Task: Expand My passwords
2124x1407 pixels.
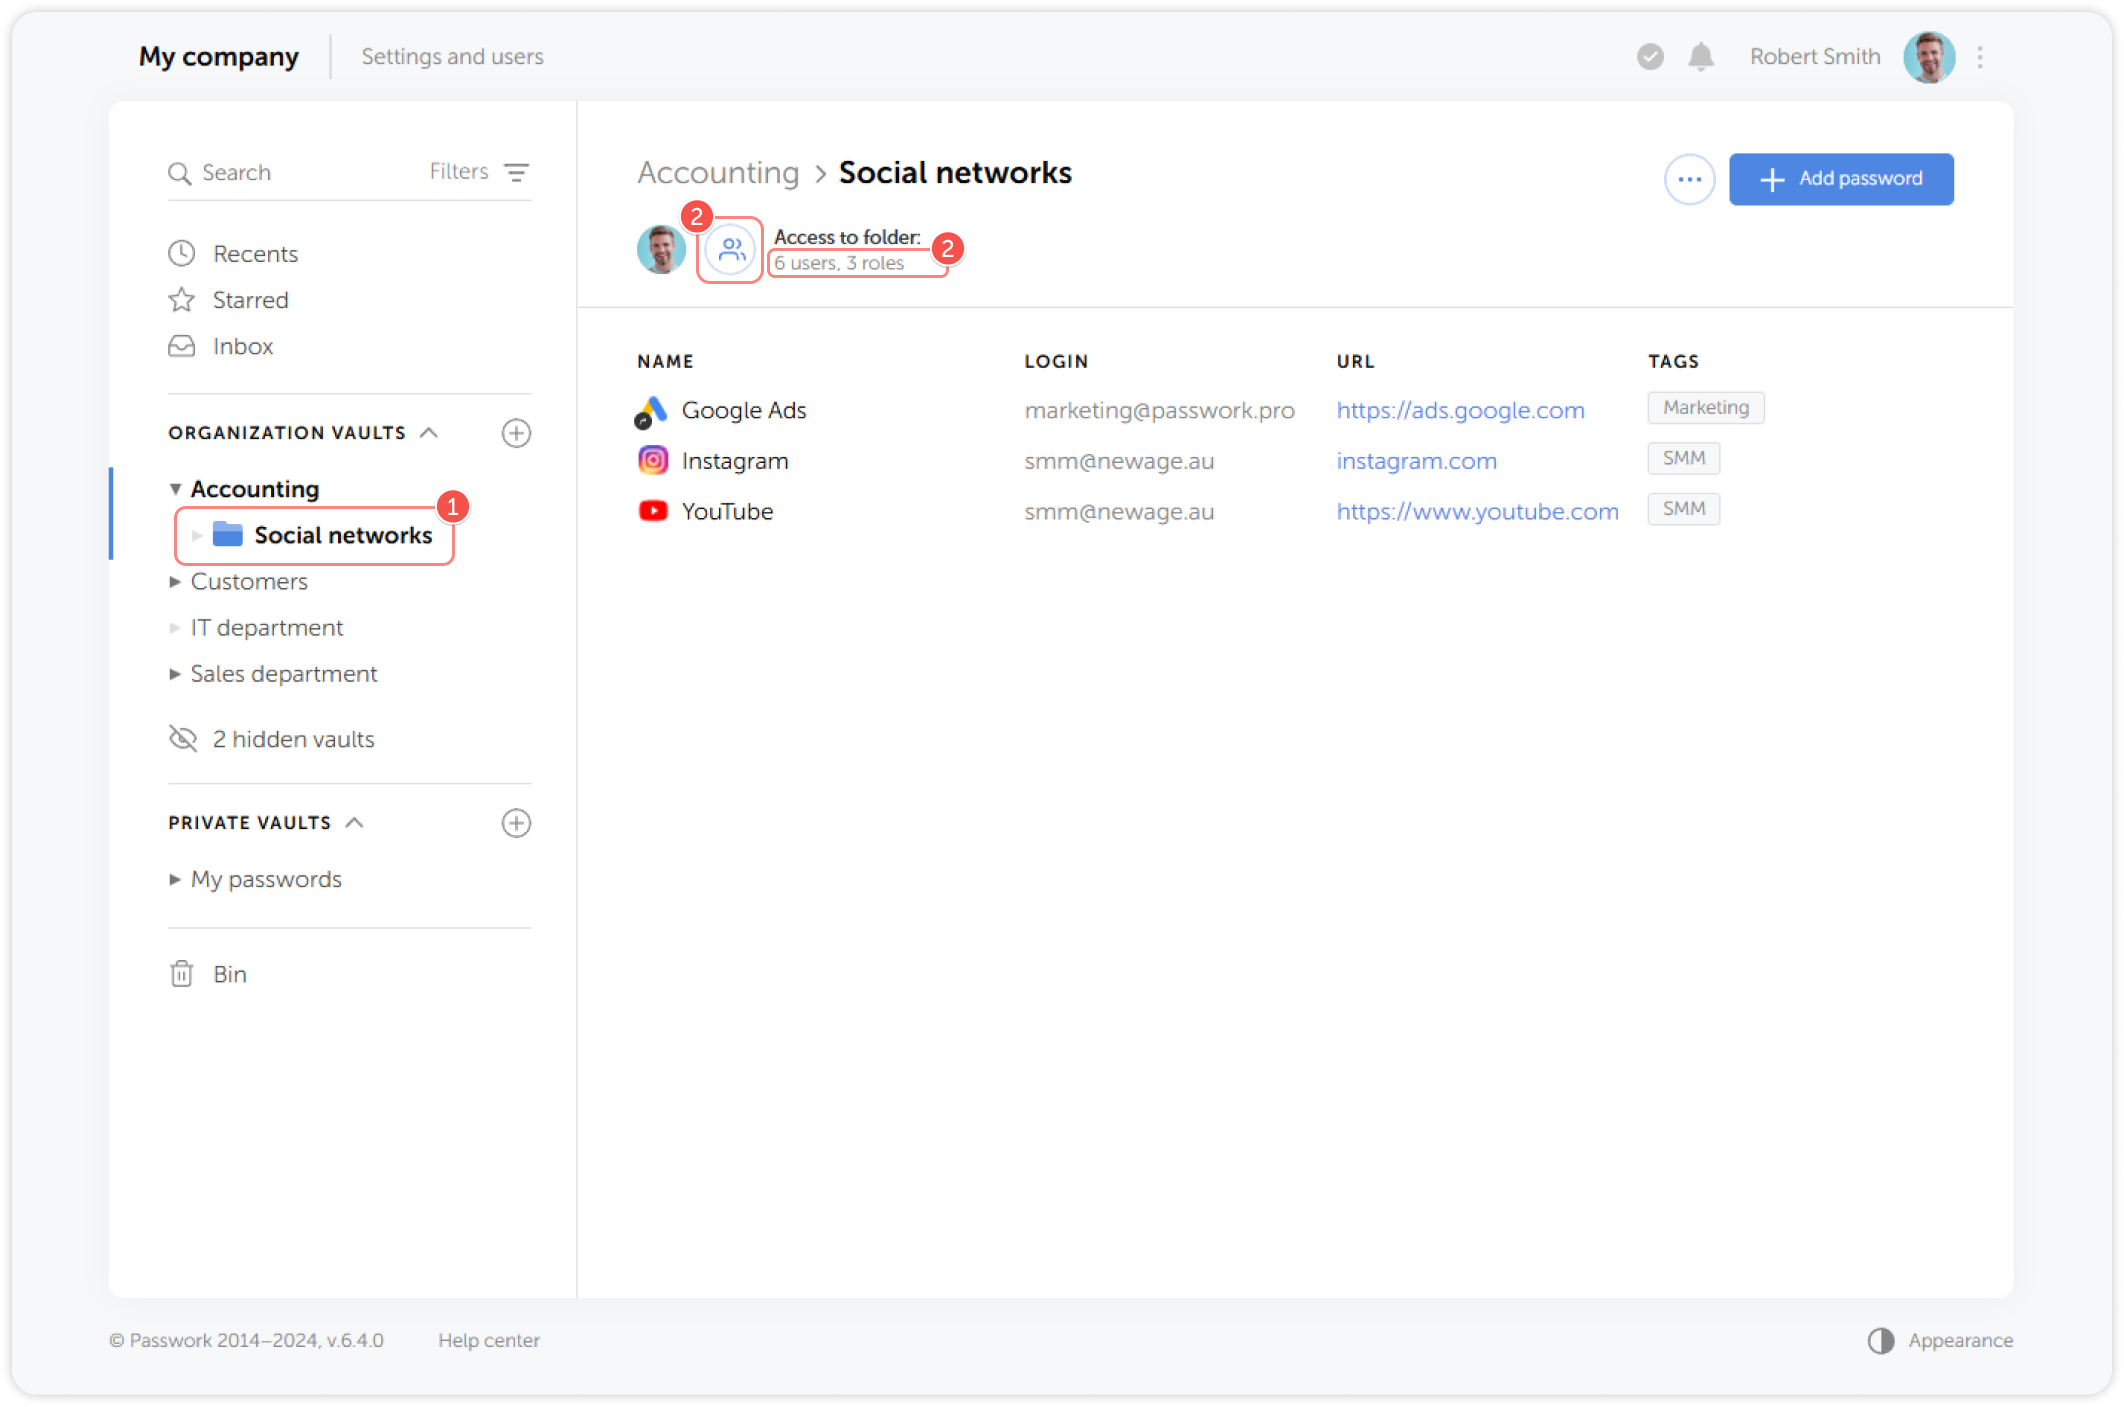Action: 176,879
